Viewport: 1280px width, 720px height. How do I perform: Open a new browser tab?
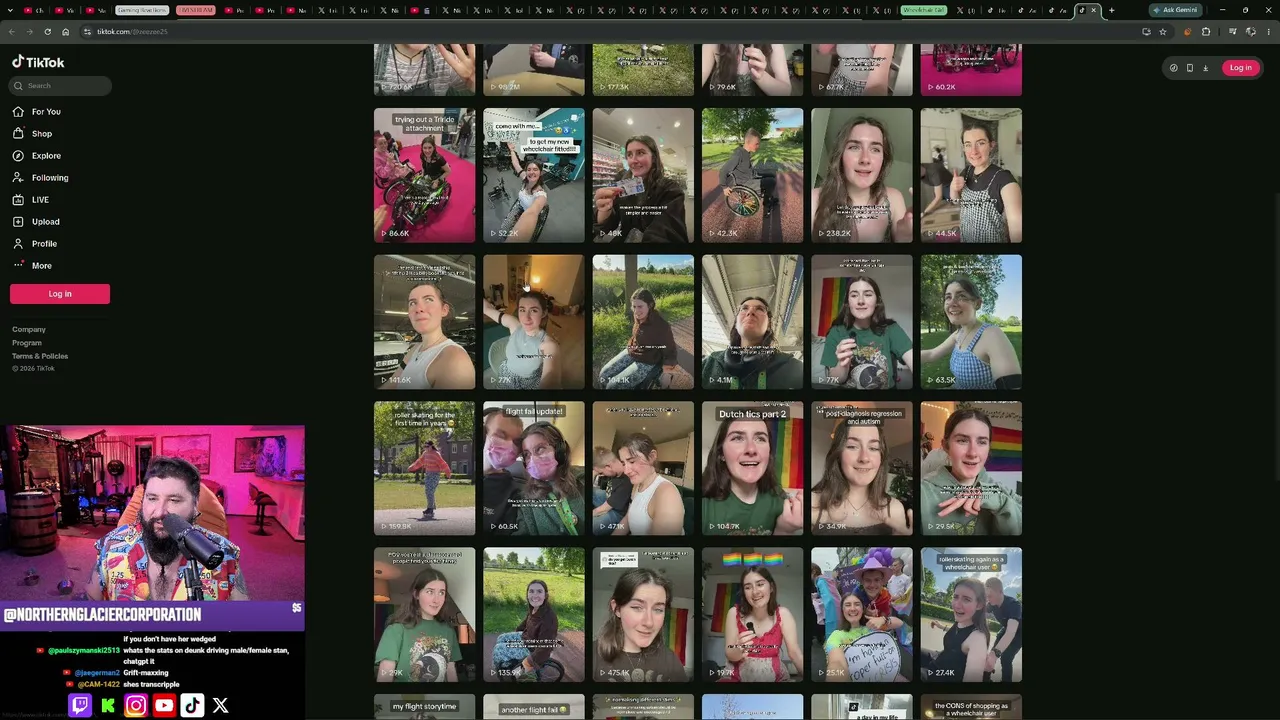(1111, 10)
